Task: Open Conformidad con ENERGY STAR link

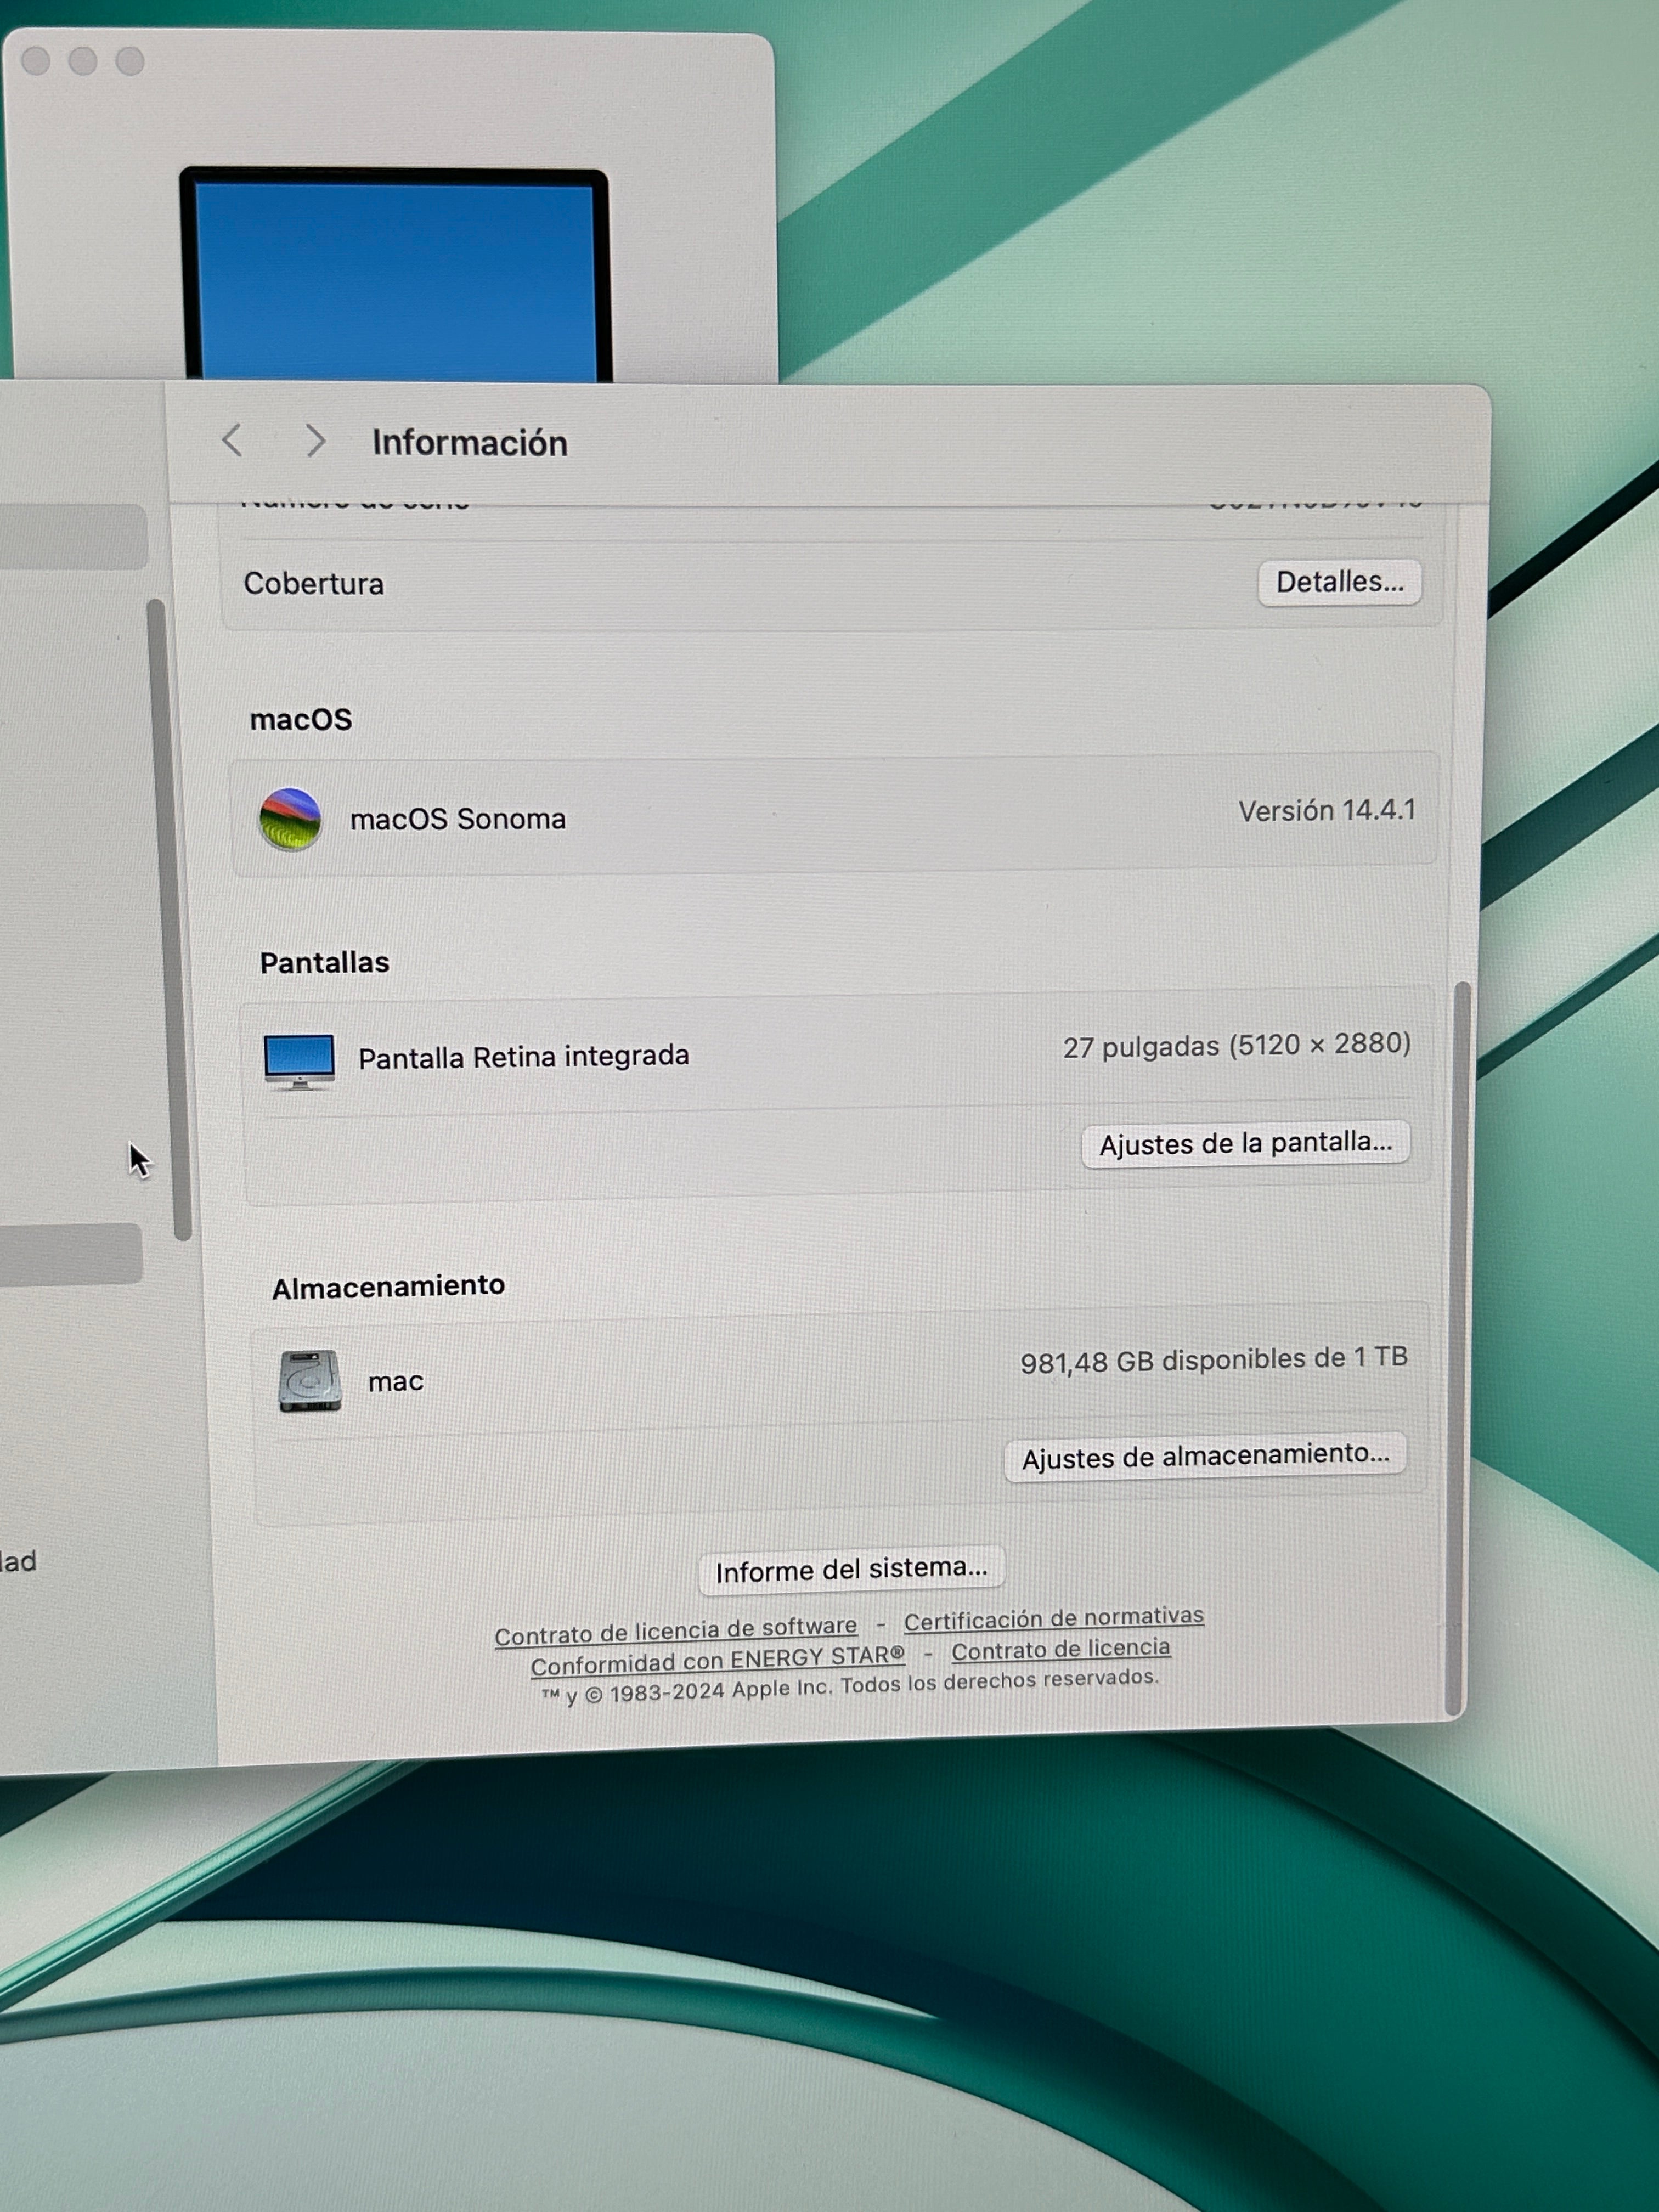Action: tap(717, 1662)
